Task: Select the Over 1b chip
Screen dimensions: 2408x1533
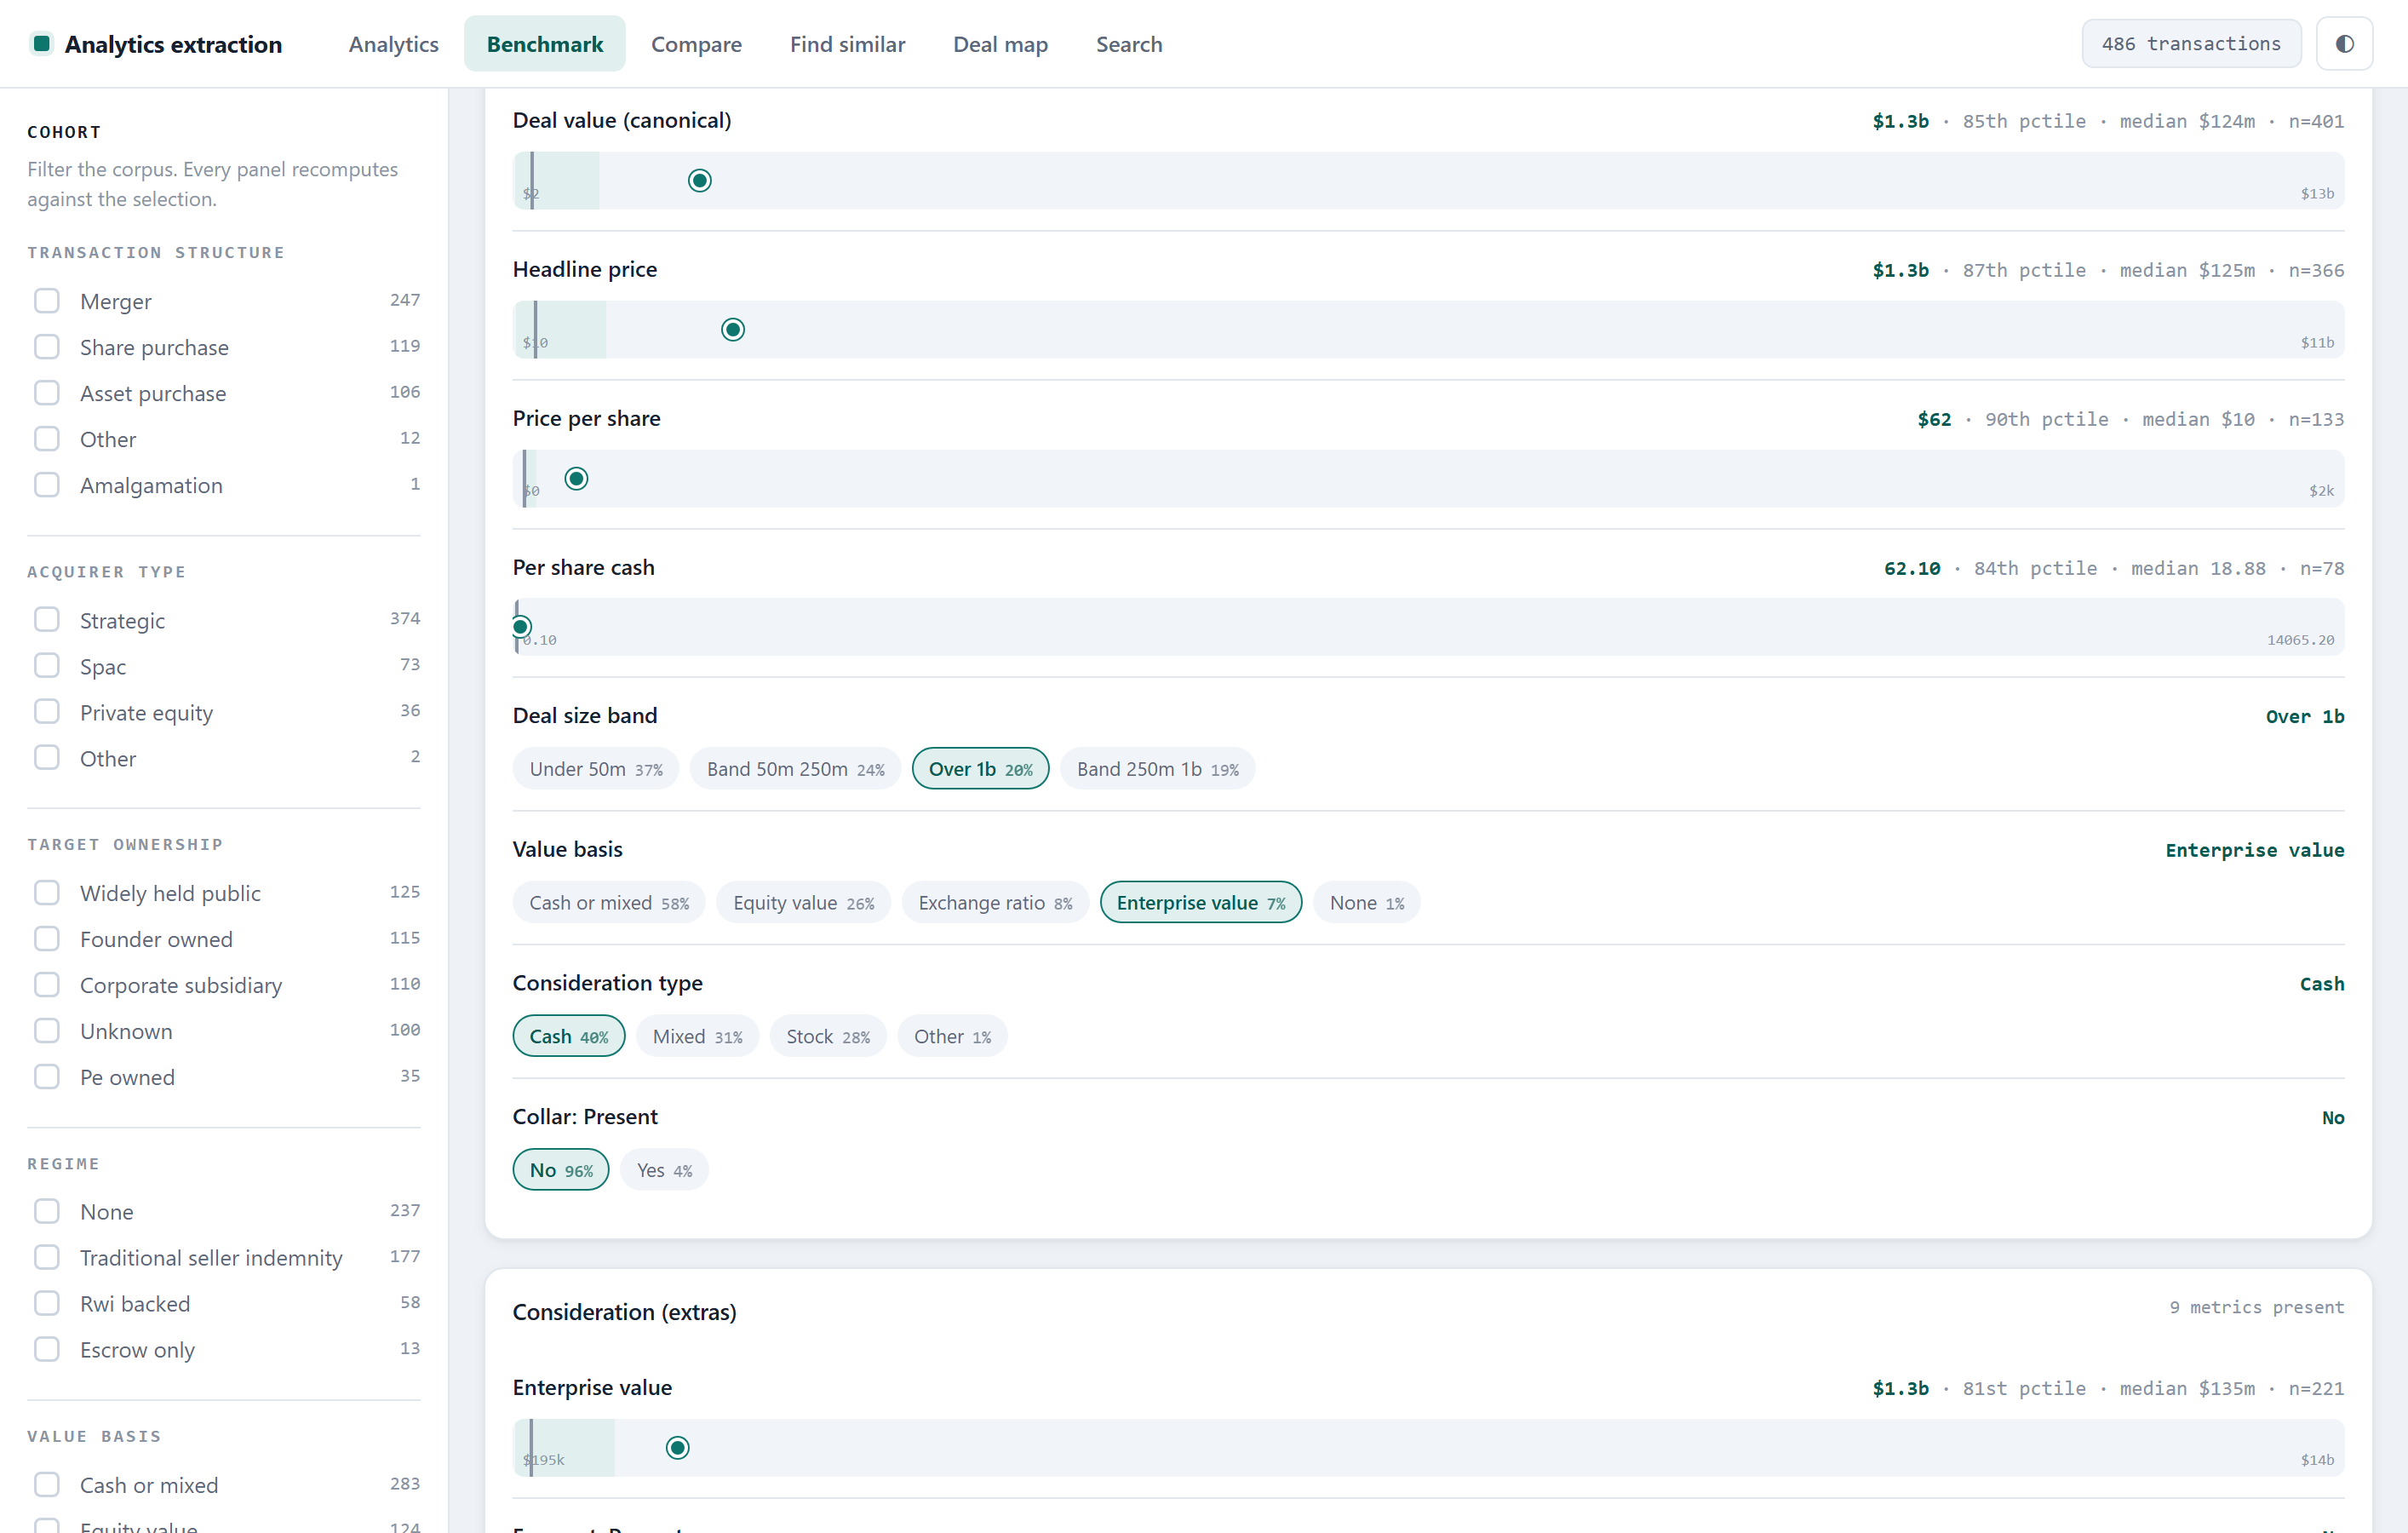Action: 981,769
